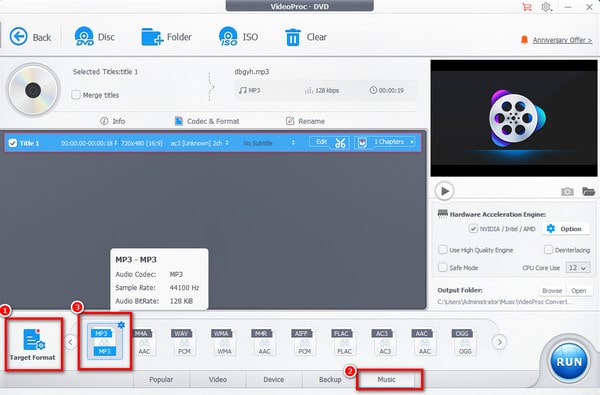Open Codec & Format settings
Image resolution: width=600 pixels, height=395 pixels.
207,121
